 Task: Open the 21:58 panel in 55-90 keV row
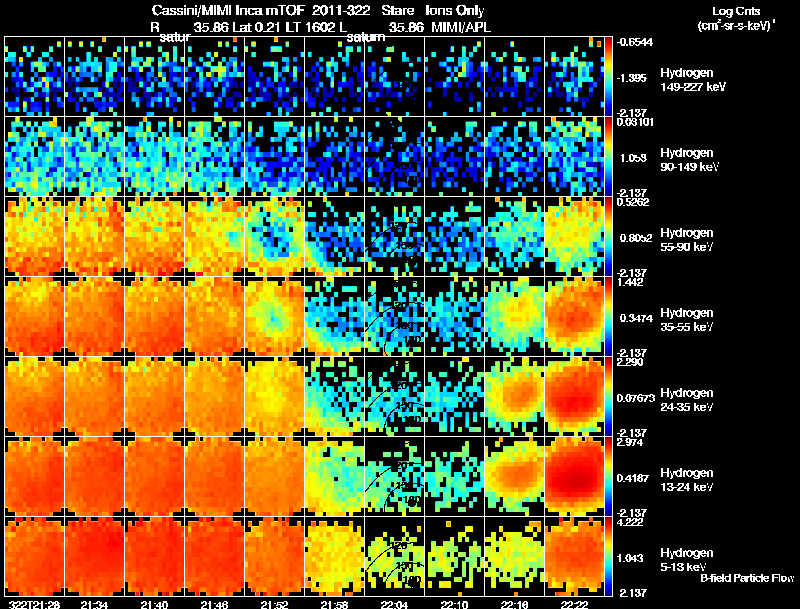click(x=334, y=237)
